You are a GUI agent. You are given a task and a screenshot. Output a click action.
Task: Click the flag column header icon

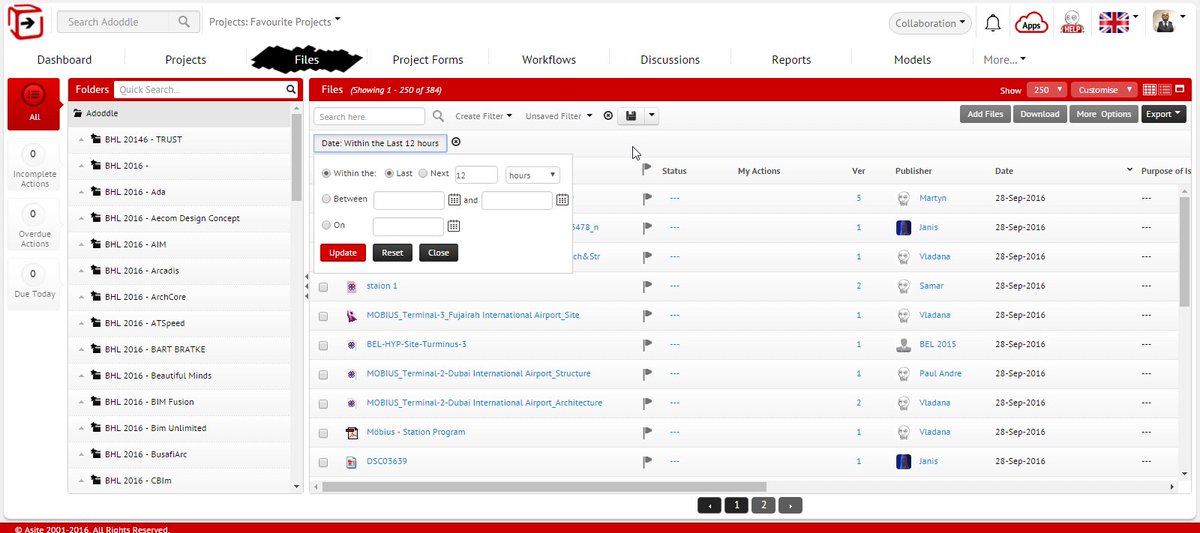click(647, 170)
